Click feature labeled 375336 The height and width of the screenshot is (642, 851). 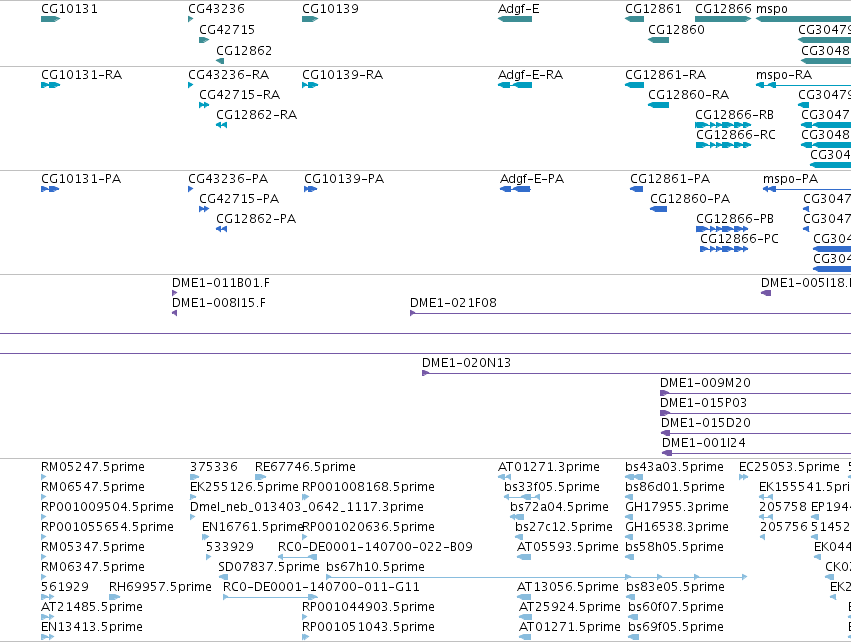click(x=214, y=467)
